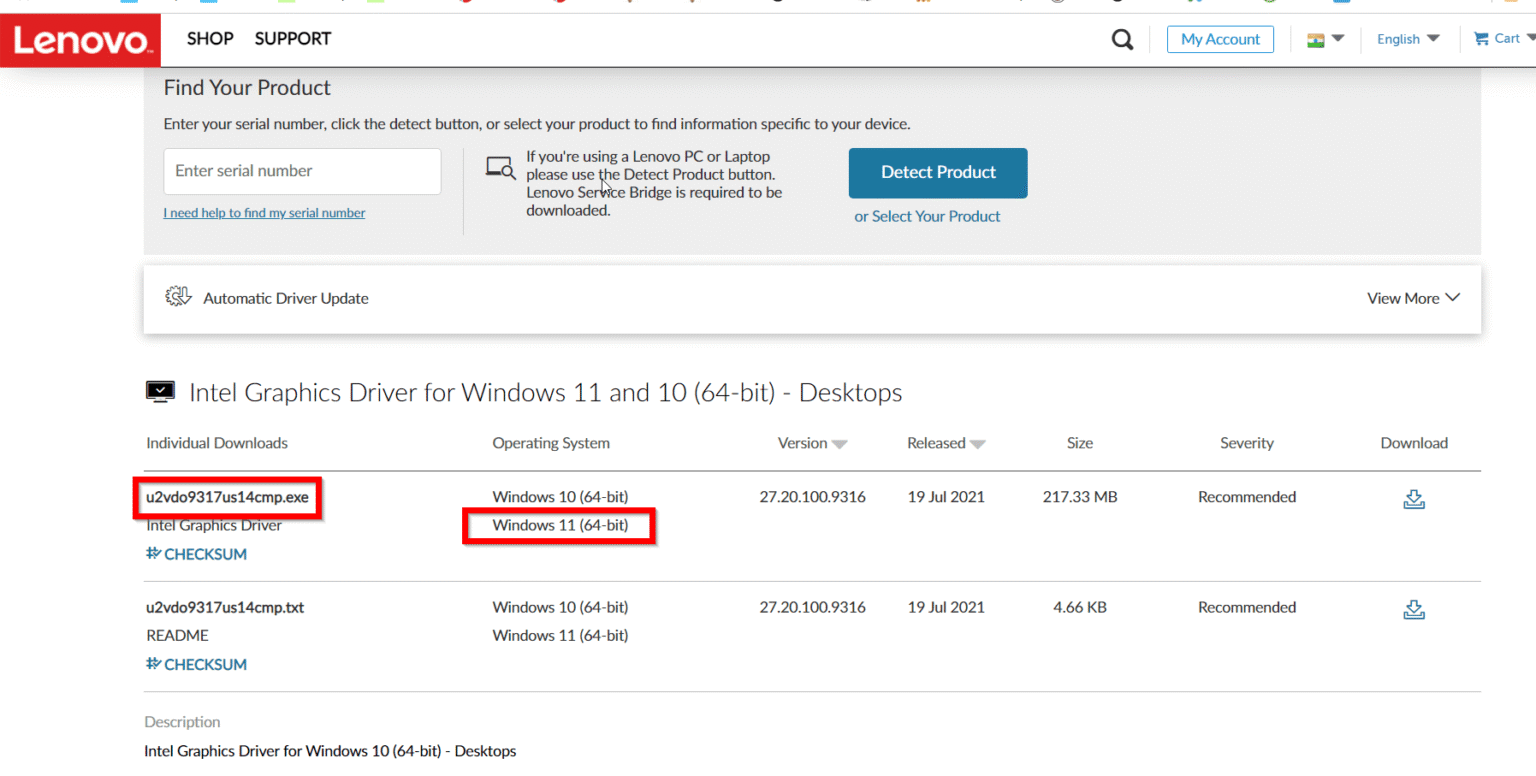Click the Automatic Driver Update gear icon
Screen dimensions: 1536x776
pos(178,297)
